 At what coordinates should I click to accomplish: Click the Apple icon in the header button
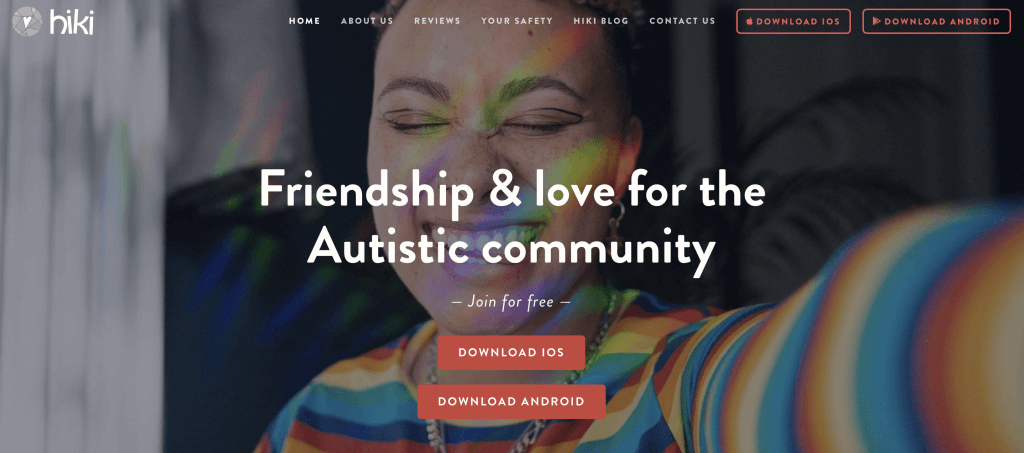[x=750, y=21]
